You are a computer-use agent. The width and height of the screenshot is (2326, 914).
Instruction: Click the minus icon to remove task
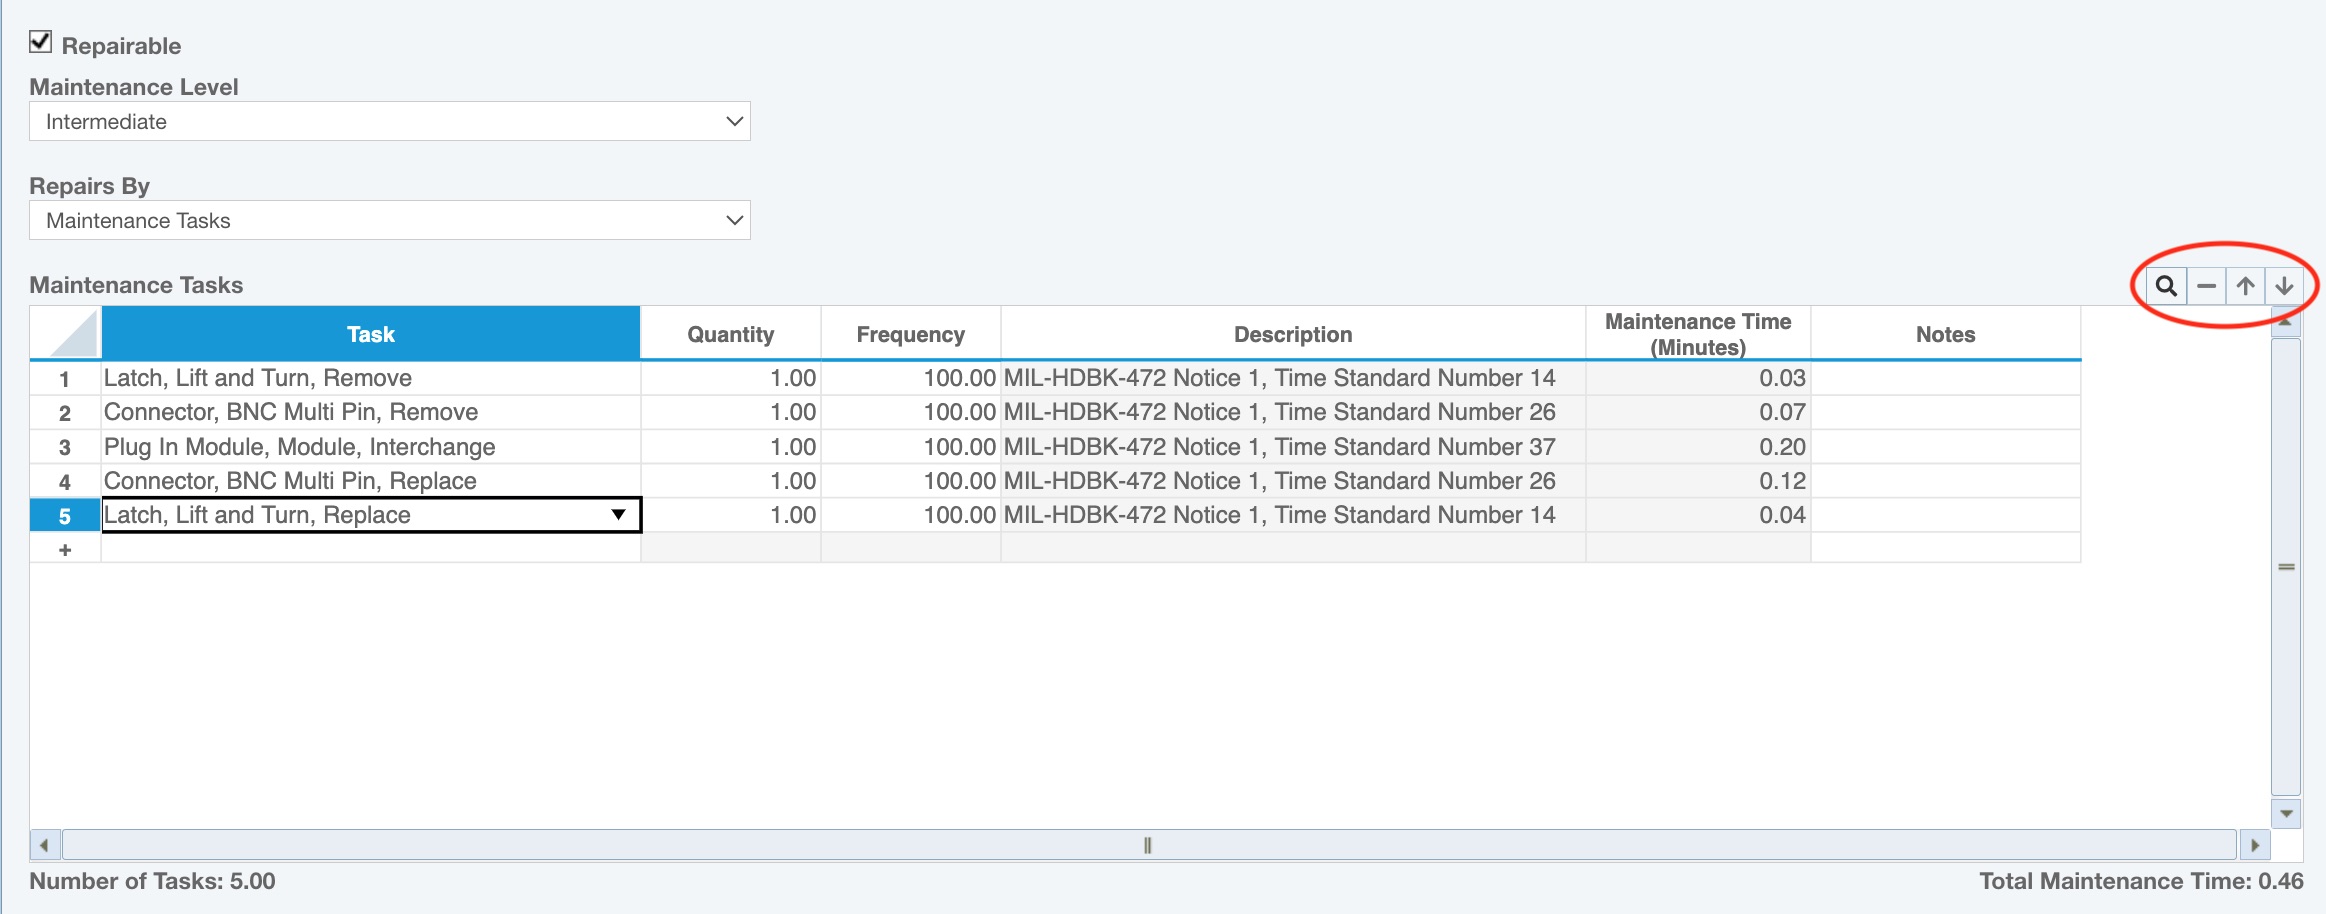pyautogui.click(x=2206, y=287)
